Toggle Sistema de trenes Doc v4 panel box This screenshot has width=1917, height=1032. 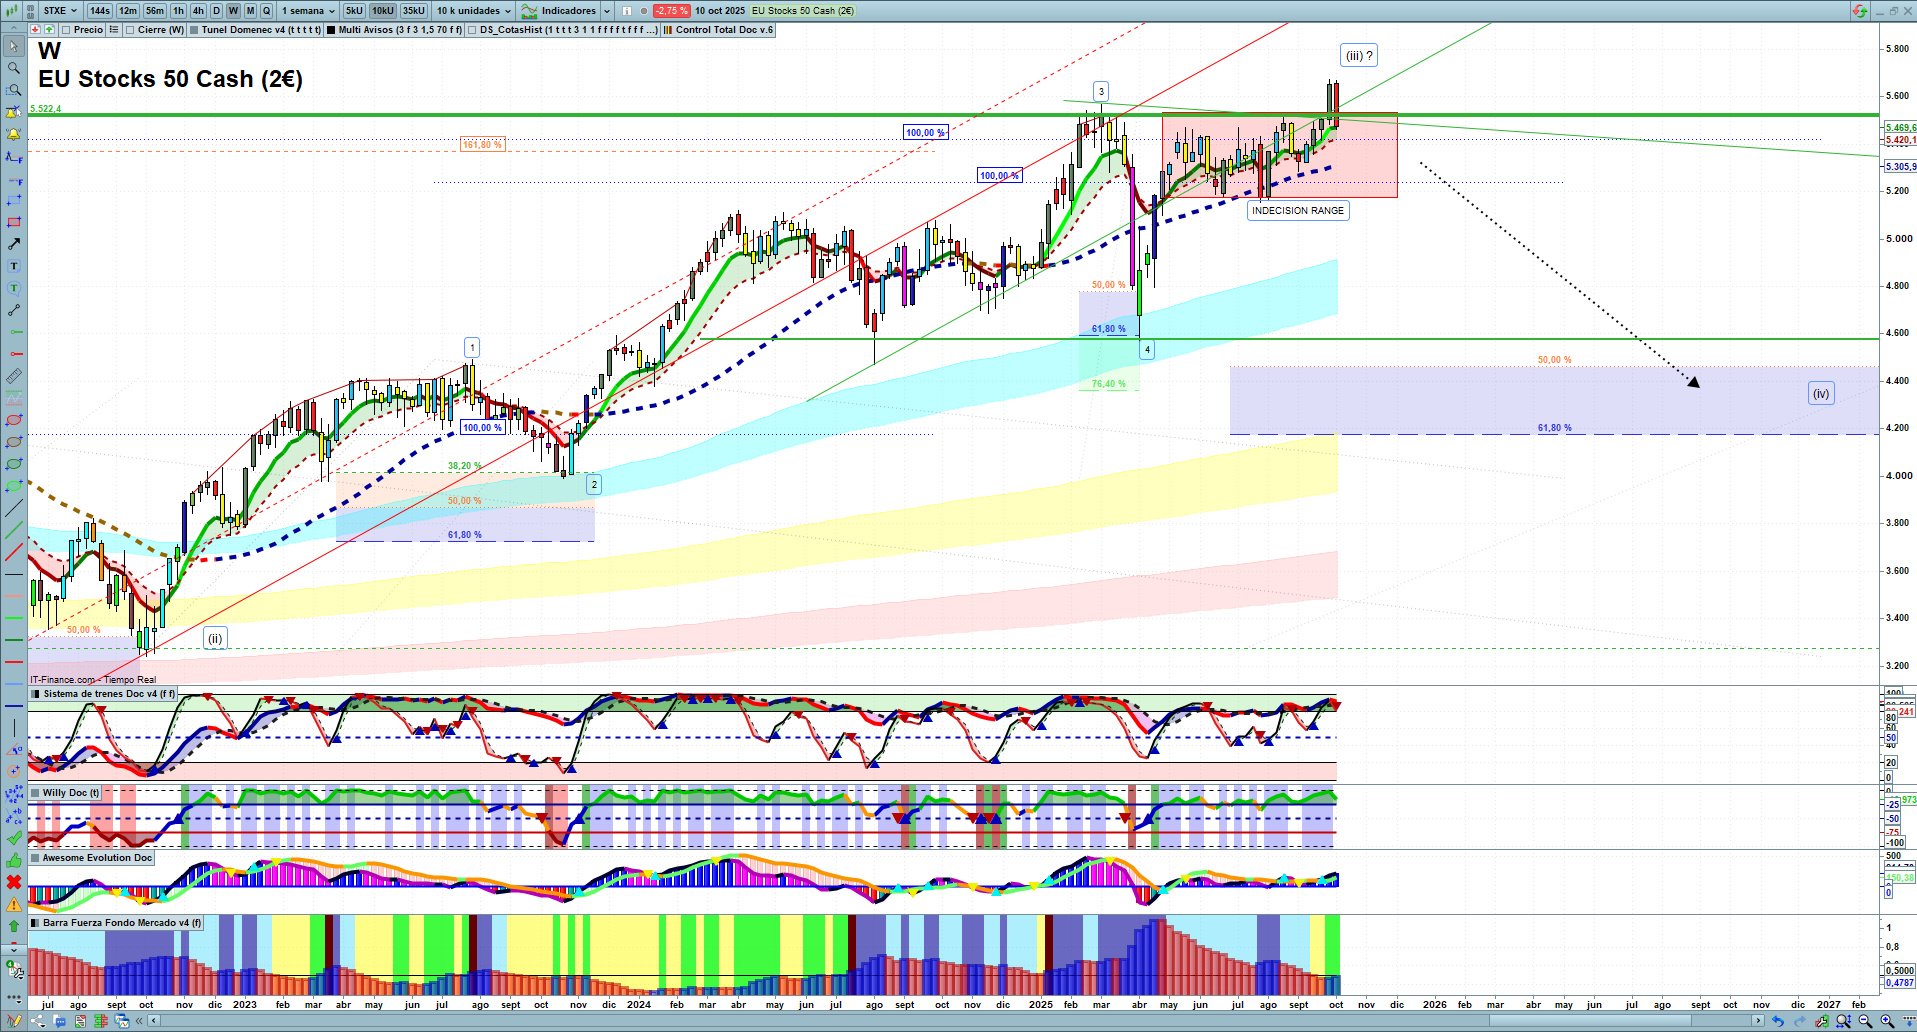pyautogui.click(x=36, y=694)
